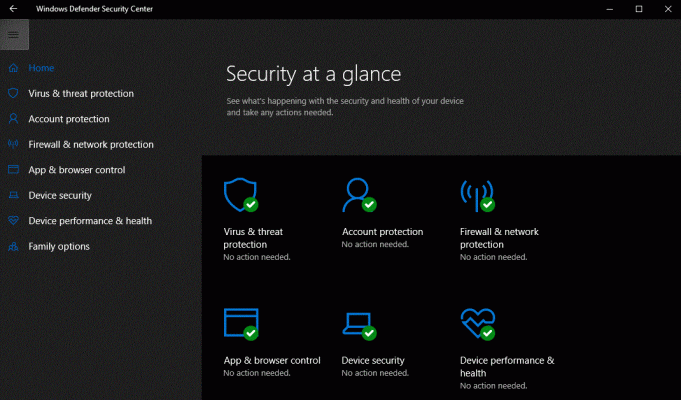
Task: Click the laptop icon in sidebar
Action: tap(13, 195)
